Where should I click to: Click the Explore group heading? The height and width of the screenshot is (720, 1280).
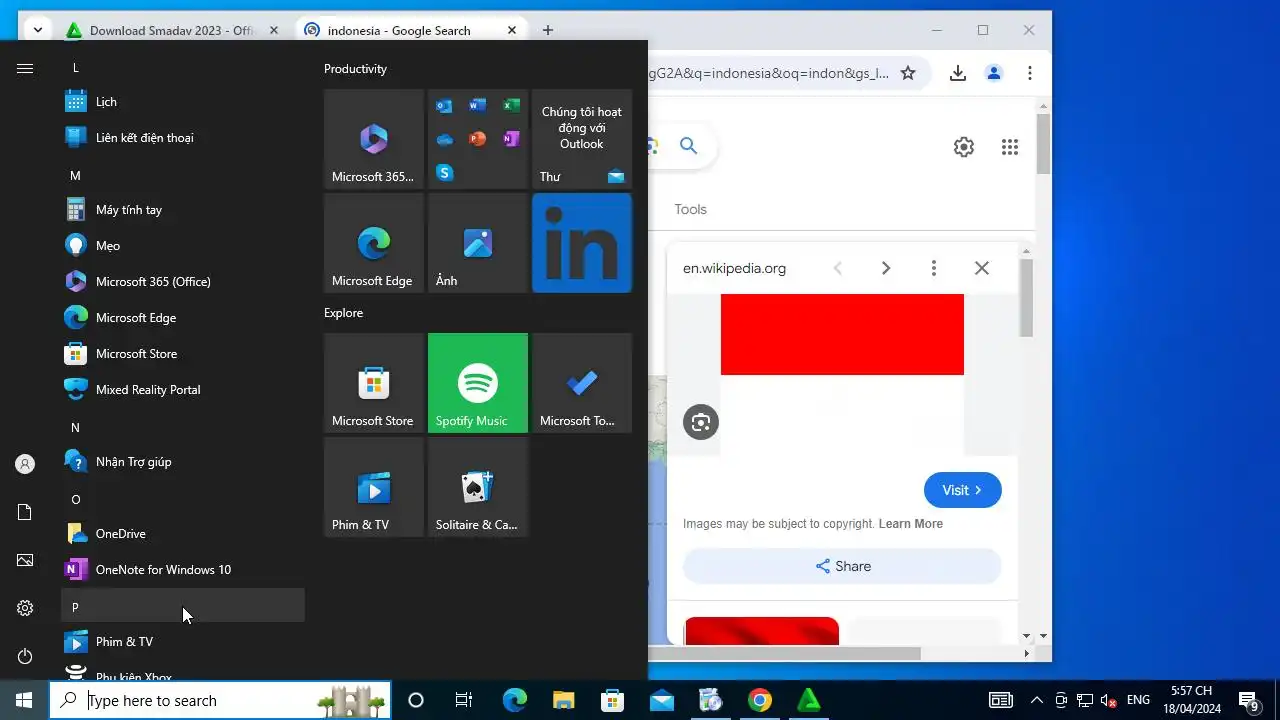coord(343,313)
